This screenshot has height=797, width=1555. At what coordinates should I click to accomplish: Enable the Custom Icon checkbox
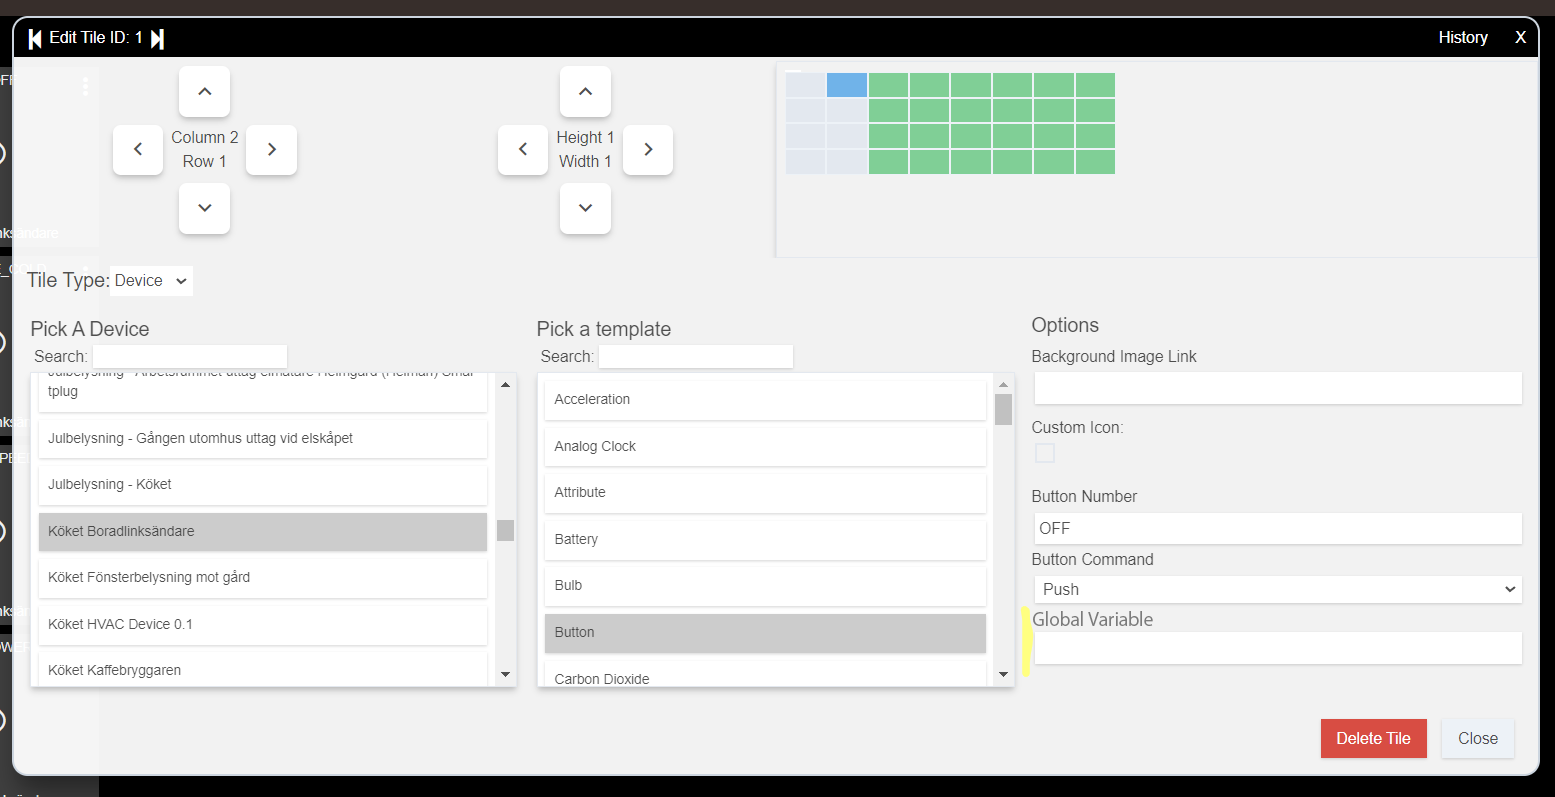[x=1044, y=452]
